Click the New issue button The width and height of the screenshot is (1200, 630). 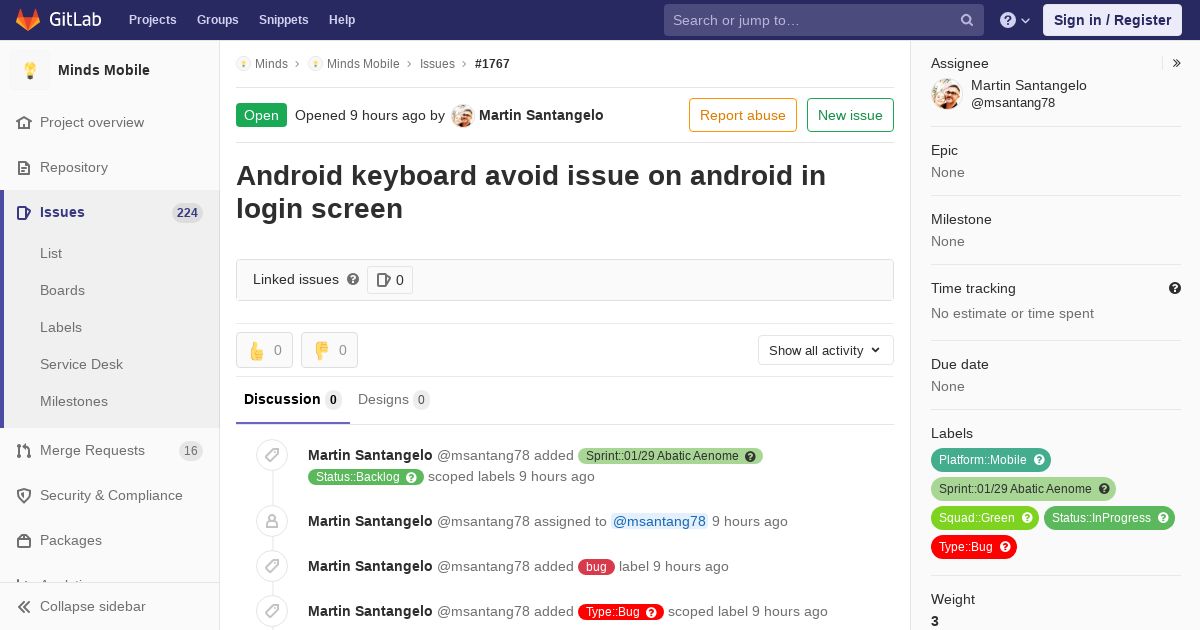[x=850, y=115]
